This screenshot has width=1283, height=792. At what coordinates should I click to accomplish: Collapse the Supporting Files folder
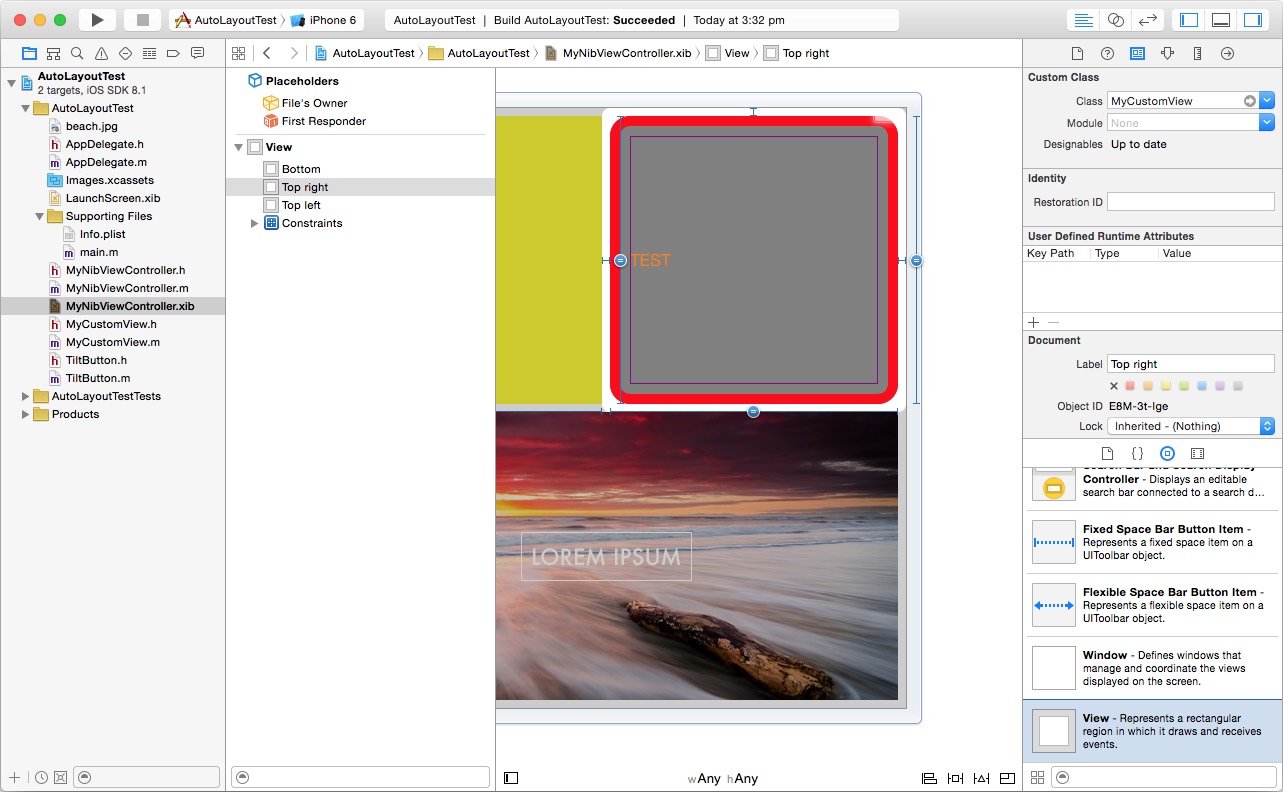40,216
